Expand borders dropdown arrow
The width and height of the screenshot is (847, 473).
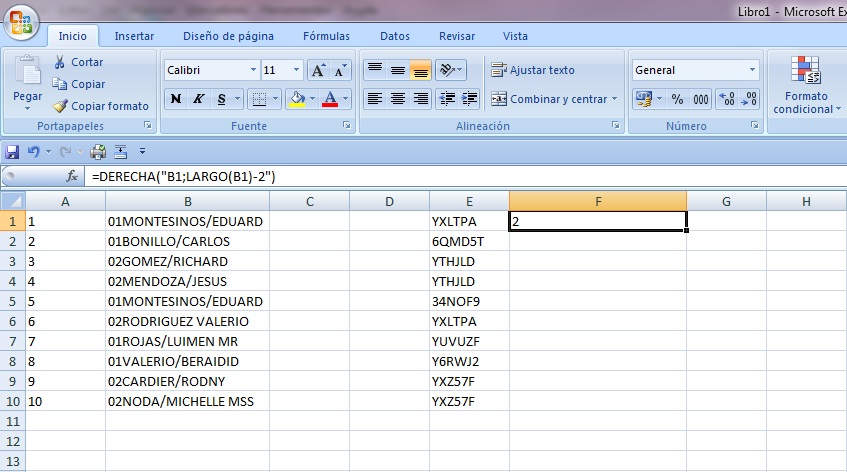pyautogui.click(x=275, y=99)
